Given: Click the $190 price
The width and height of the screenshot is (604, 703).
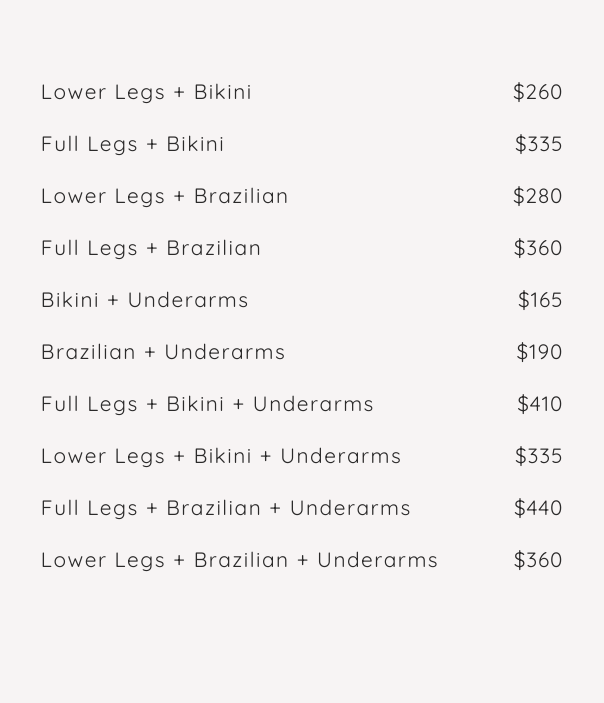Looking at the screenshot, I should coord(539,352).
